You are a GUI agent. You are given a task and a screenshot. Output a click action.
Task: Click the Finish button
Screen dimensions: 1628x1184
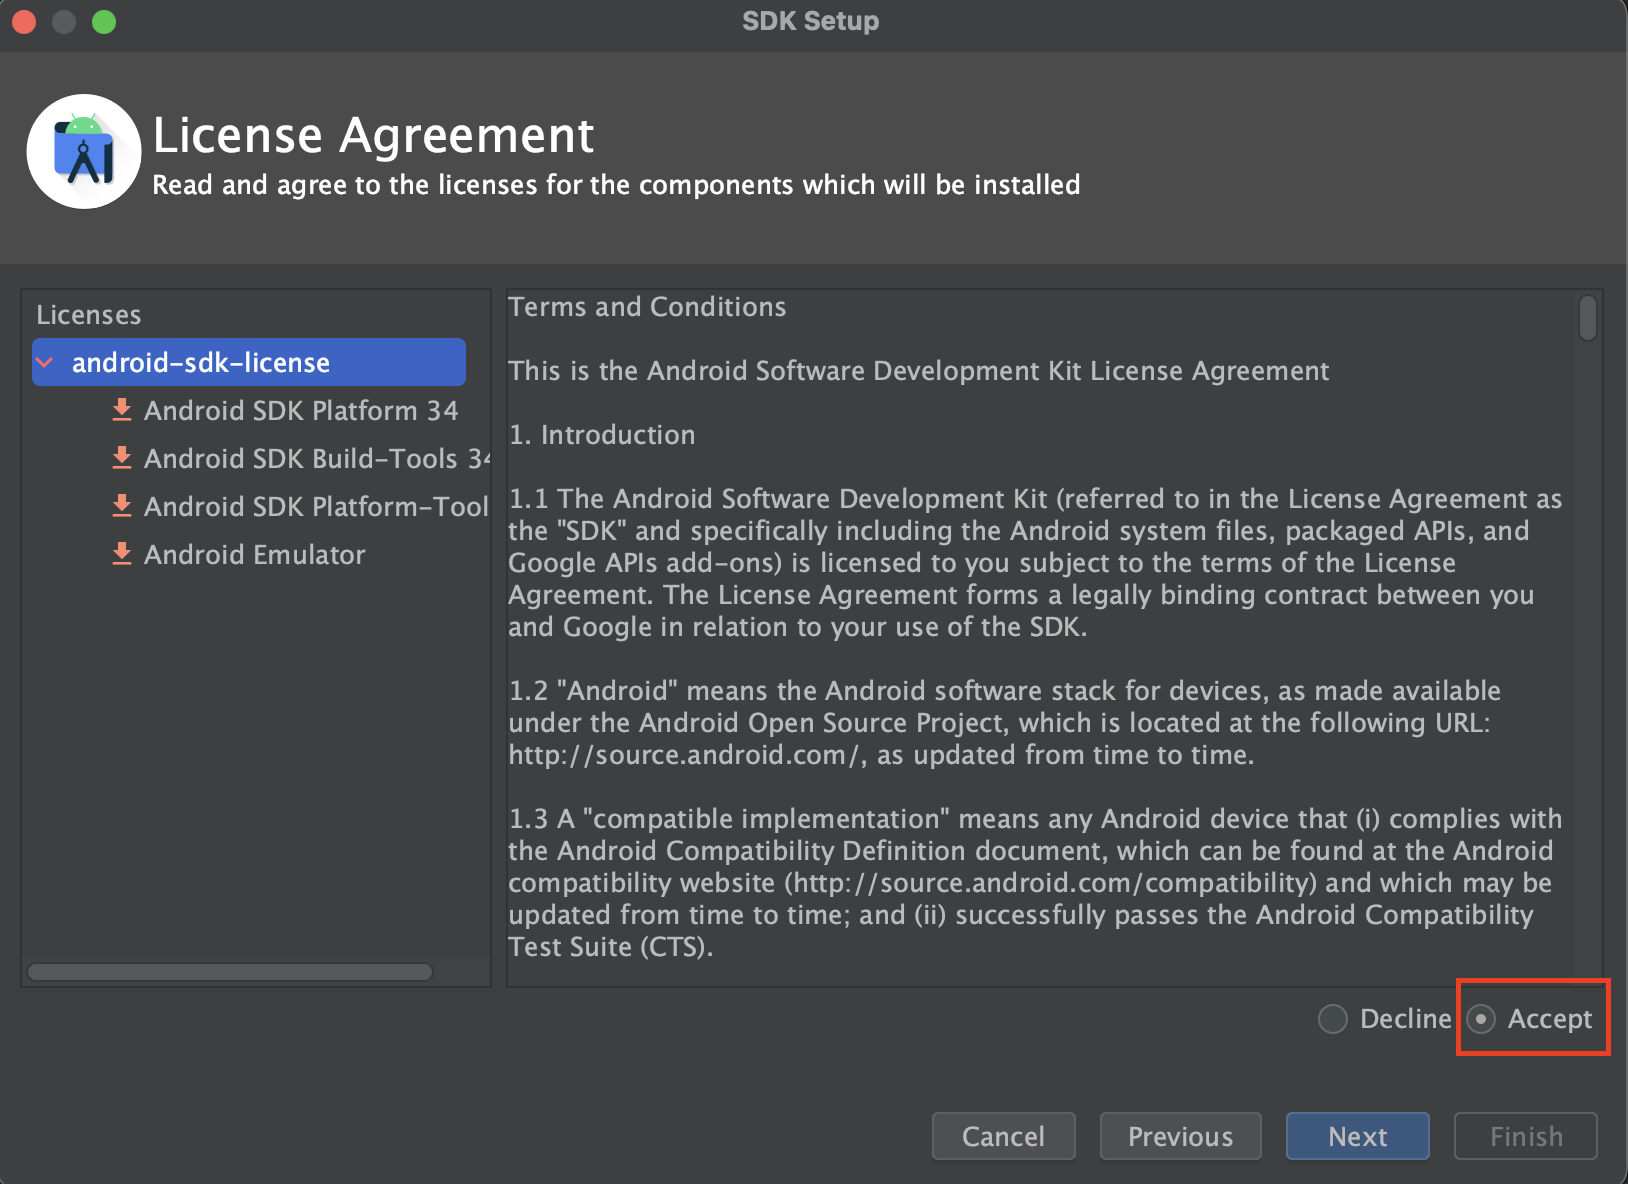coord(1526,1136)
